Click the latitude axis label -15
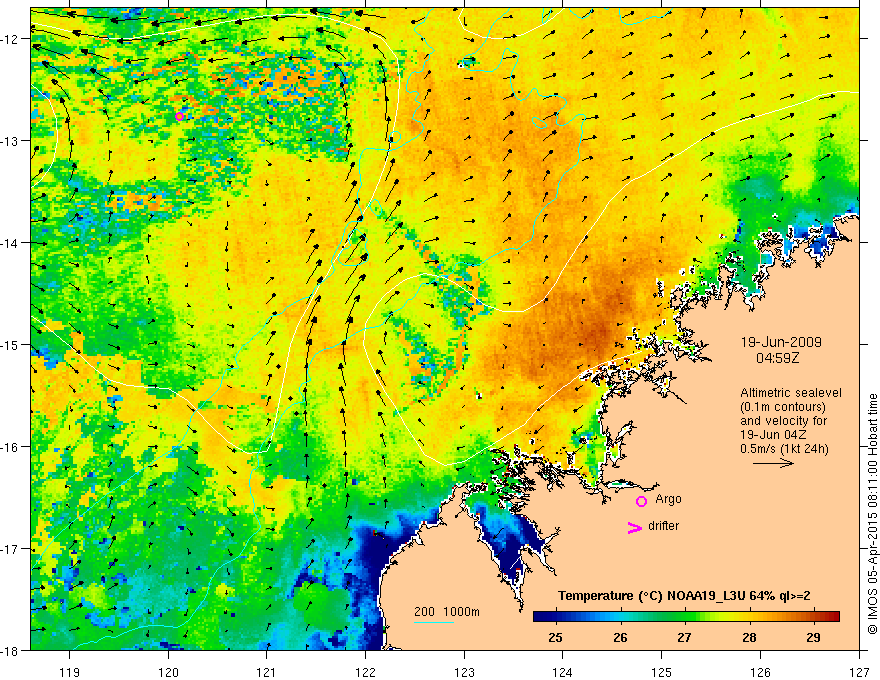This screenshot has width=880, height=680. [x=11, y=344]
